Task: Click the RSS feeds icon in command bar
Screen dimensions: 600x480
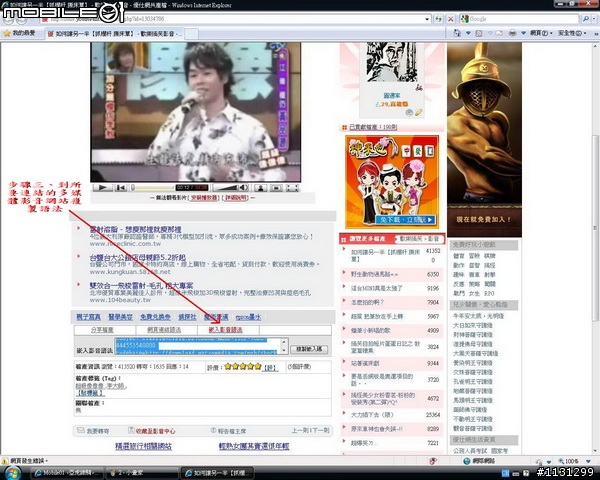Action: pyautogui.click(x=478, y=33)
